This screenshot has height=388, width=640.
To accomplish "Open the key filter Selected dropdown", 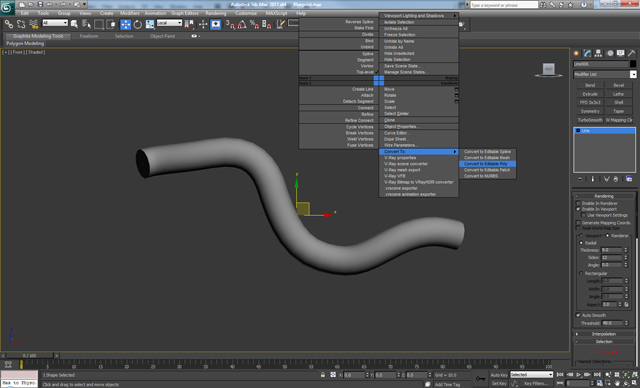I will pyautogui.click(x=531, y=375).
